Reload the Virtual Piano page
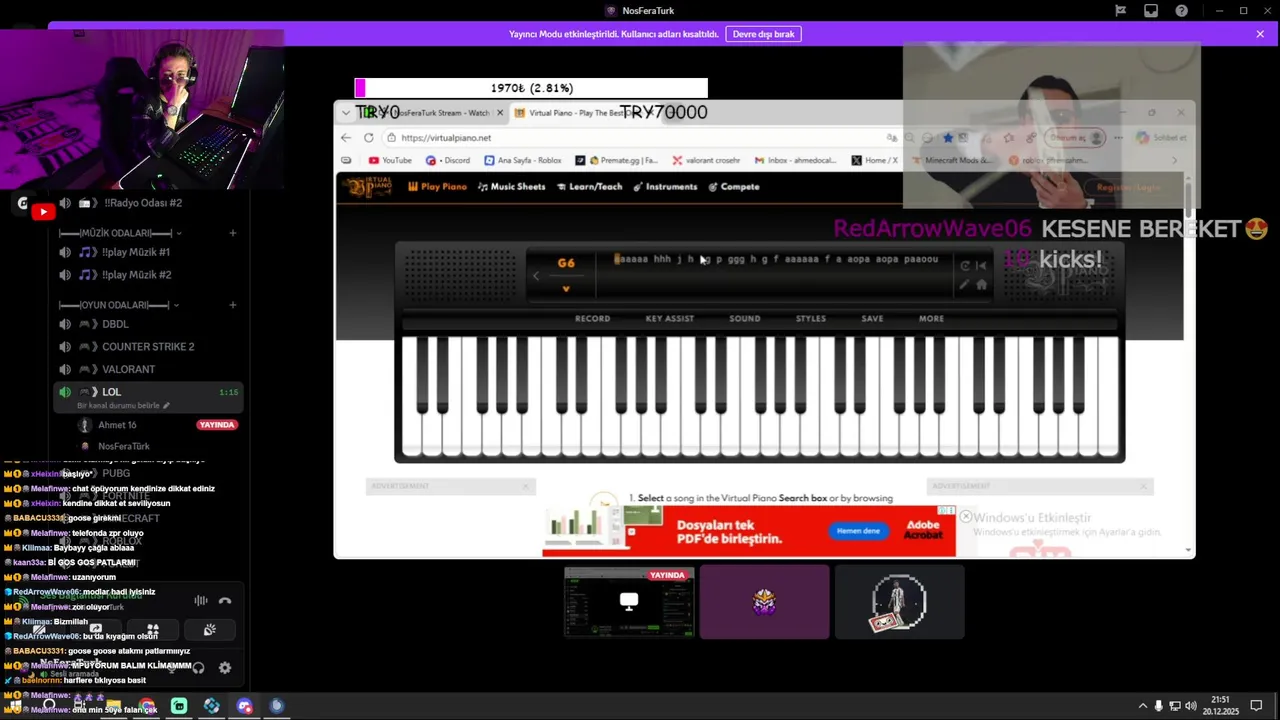 pos(369,138)
